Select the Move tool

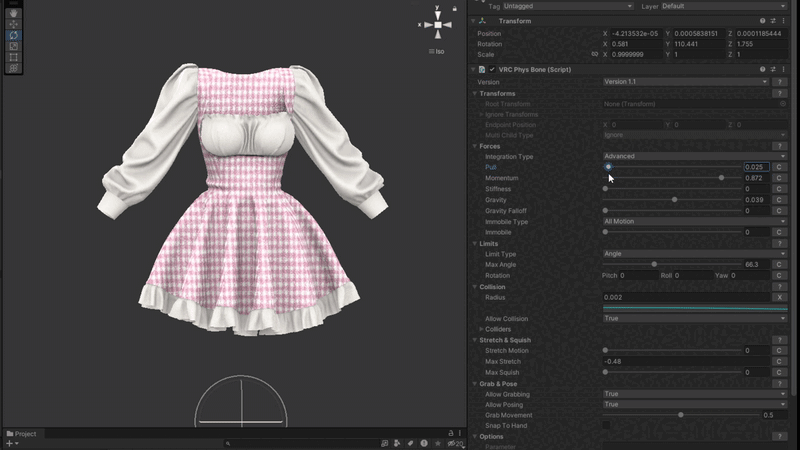pos(13,24)
